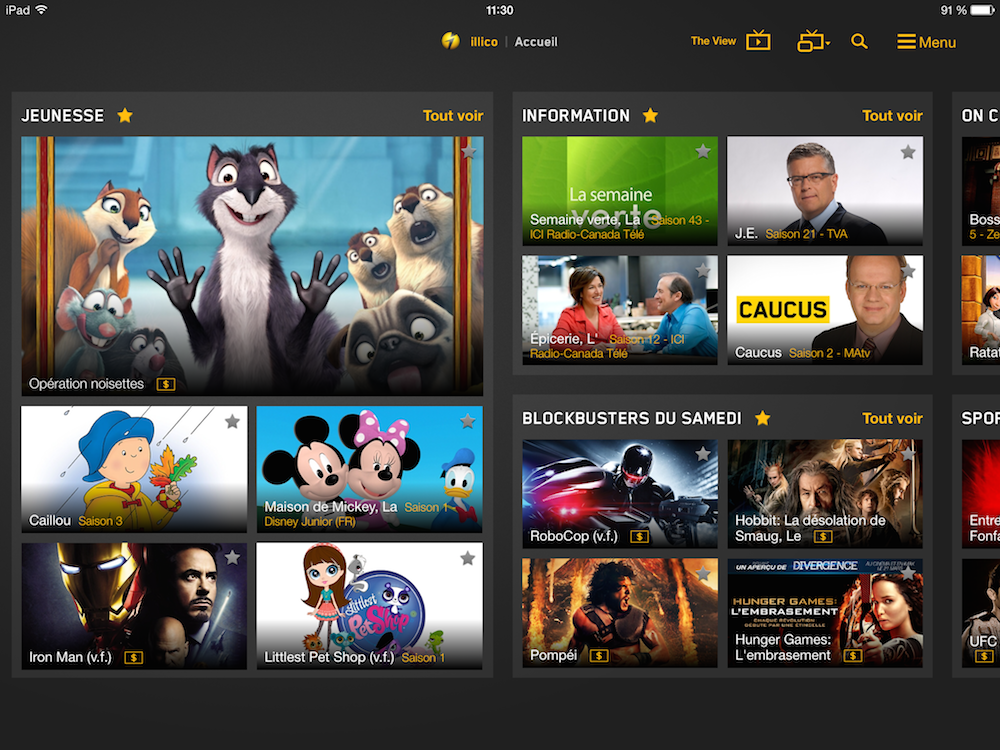Toggle favorite star on Caillou thumbnail

tap(232, 421)
